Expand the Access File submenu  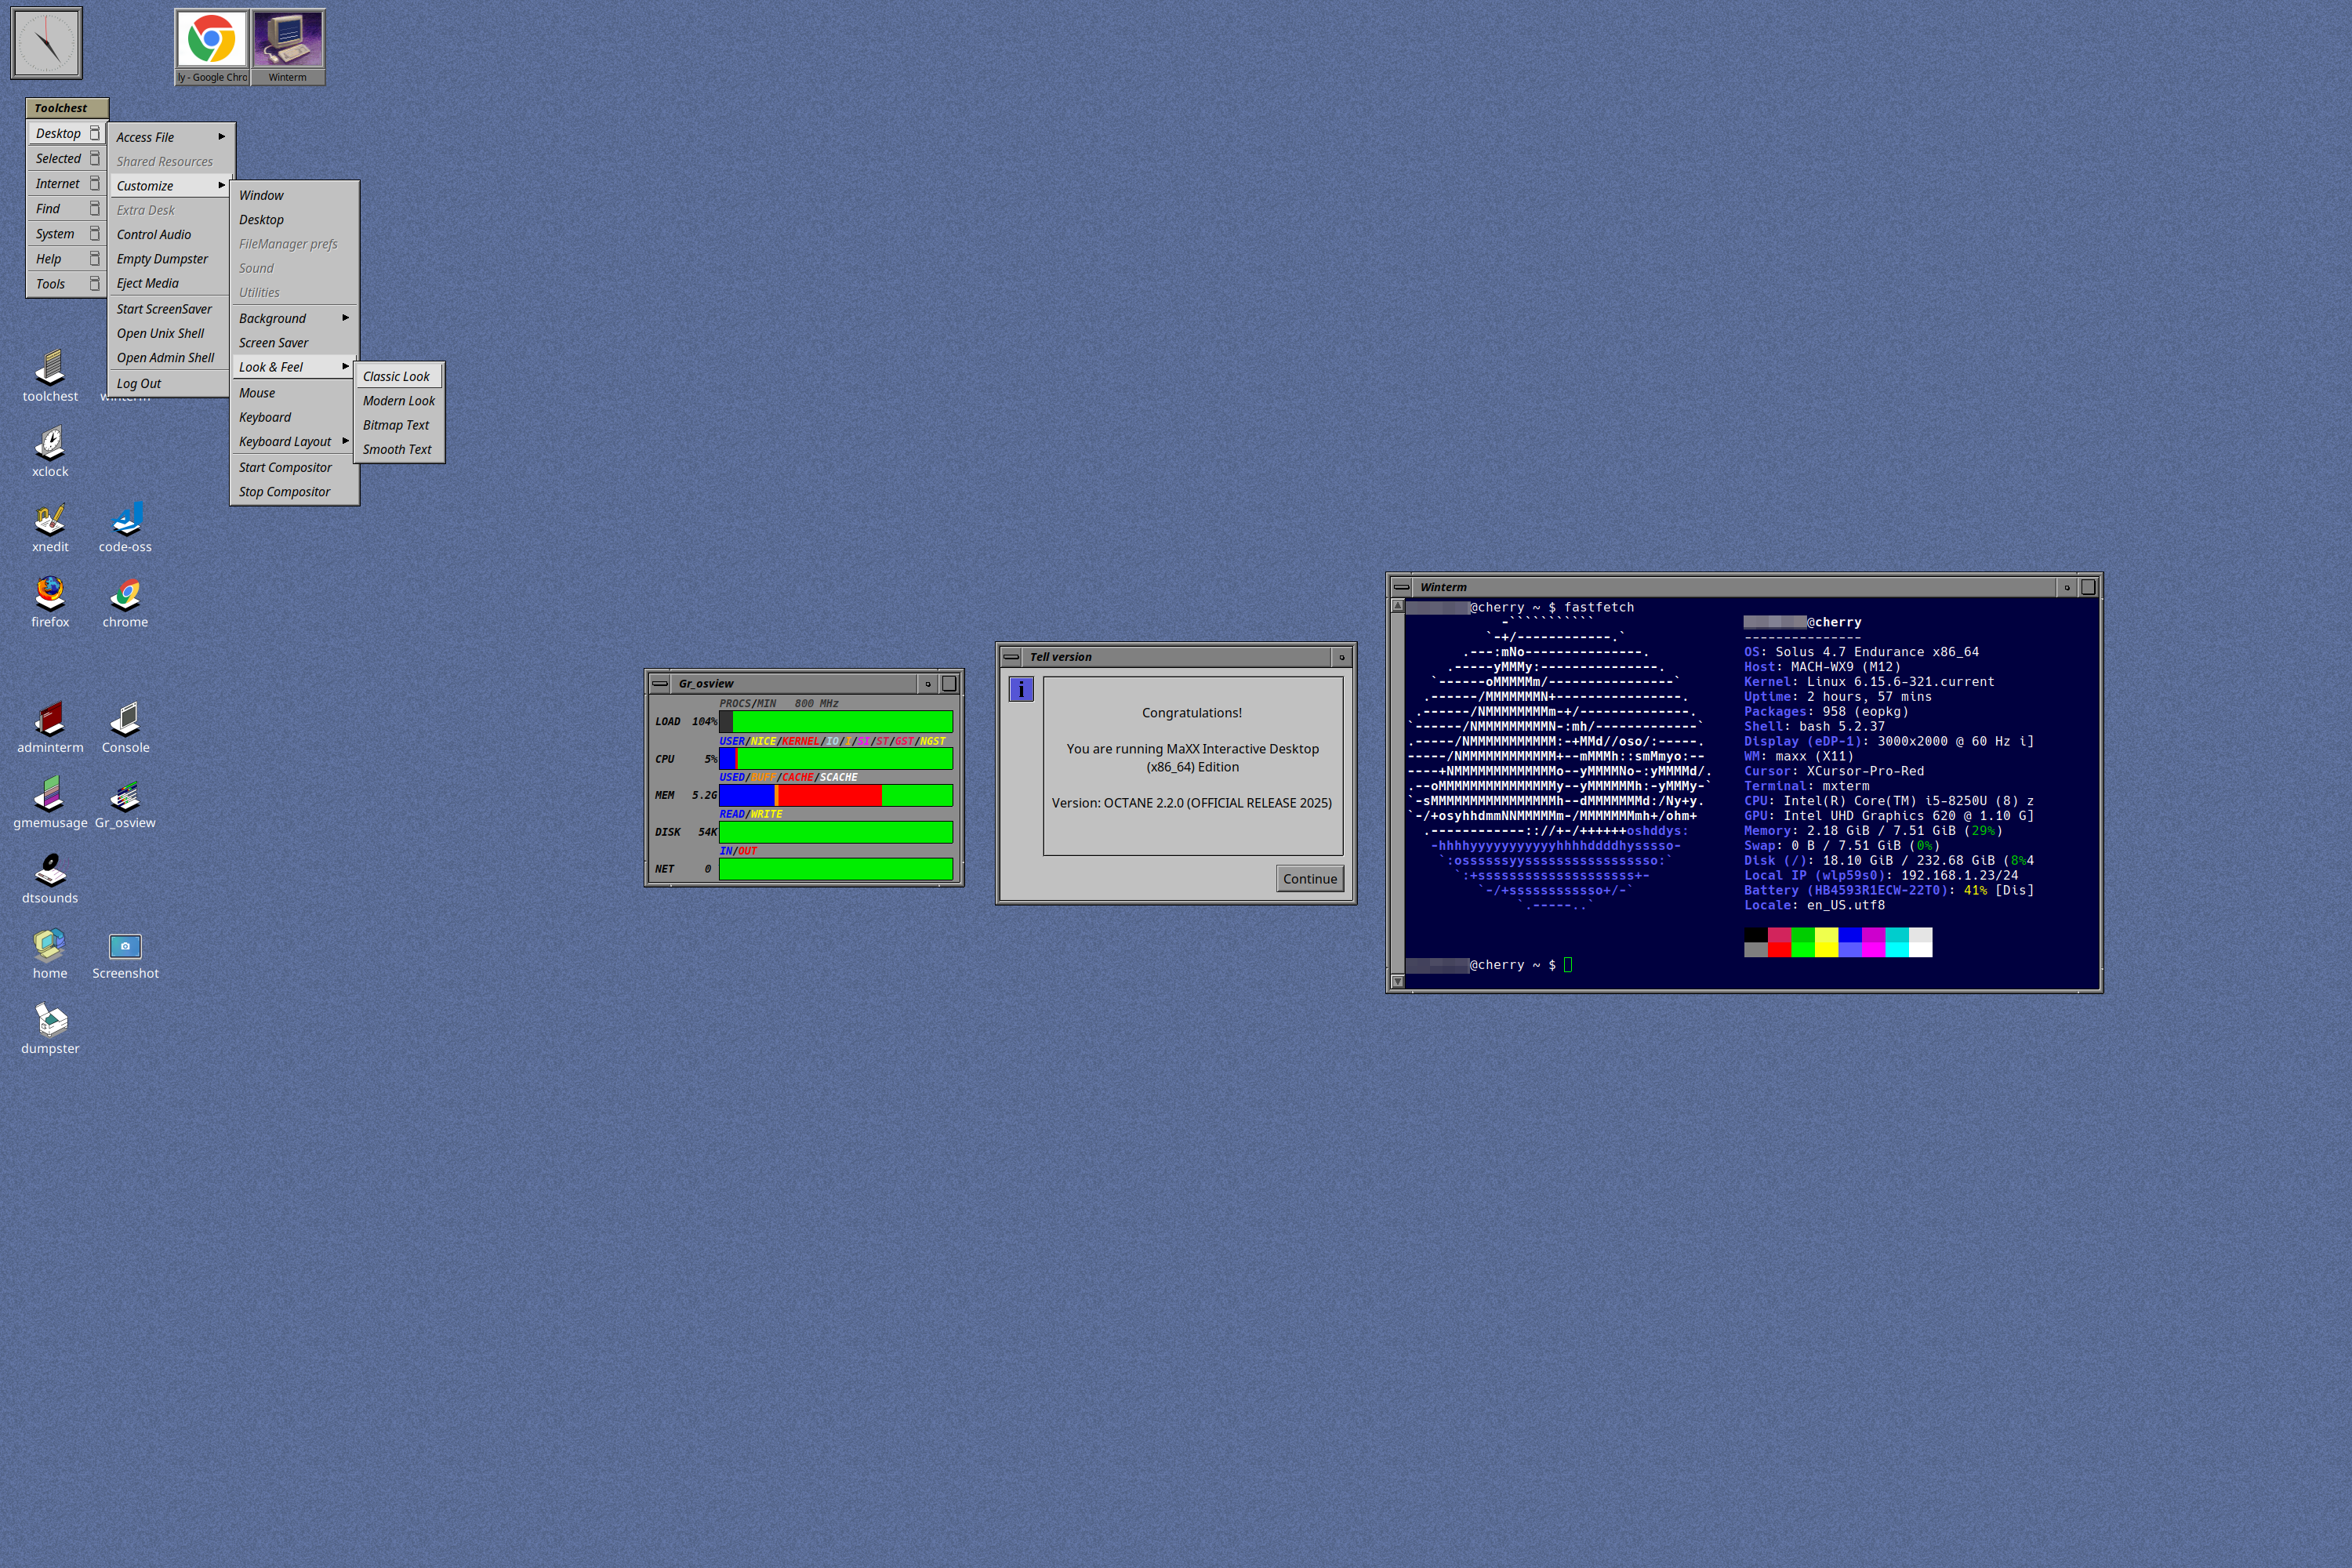(x=171, y=137)
